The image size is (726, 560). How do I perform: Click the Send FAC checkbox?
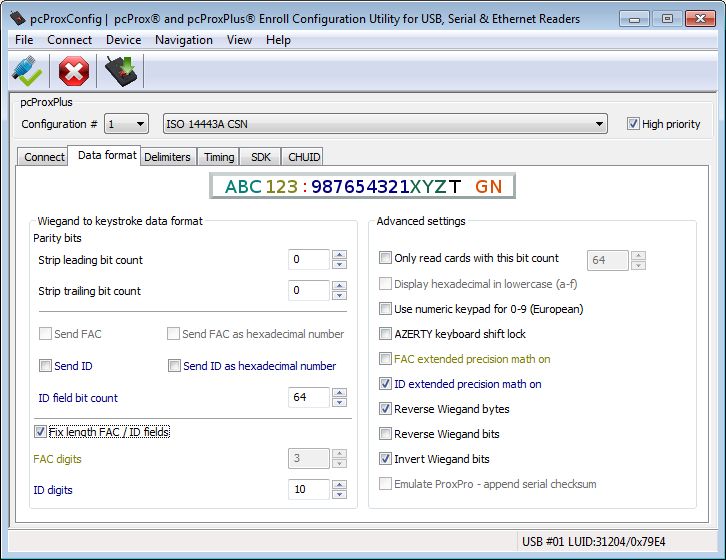tap(45, 333)
